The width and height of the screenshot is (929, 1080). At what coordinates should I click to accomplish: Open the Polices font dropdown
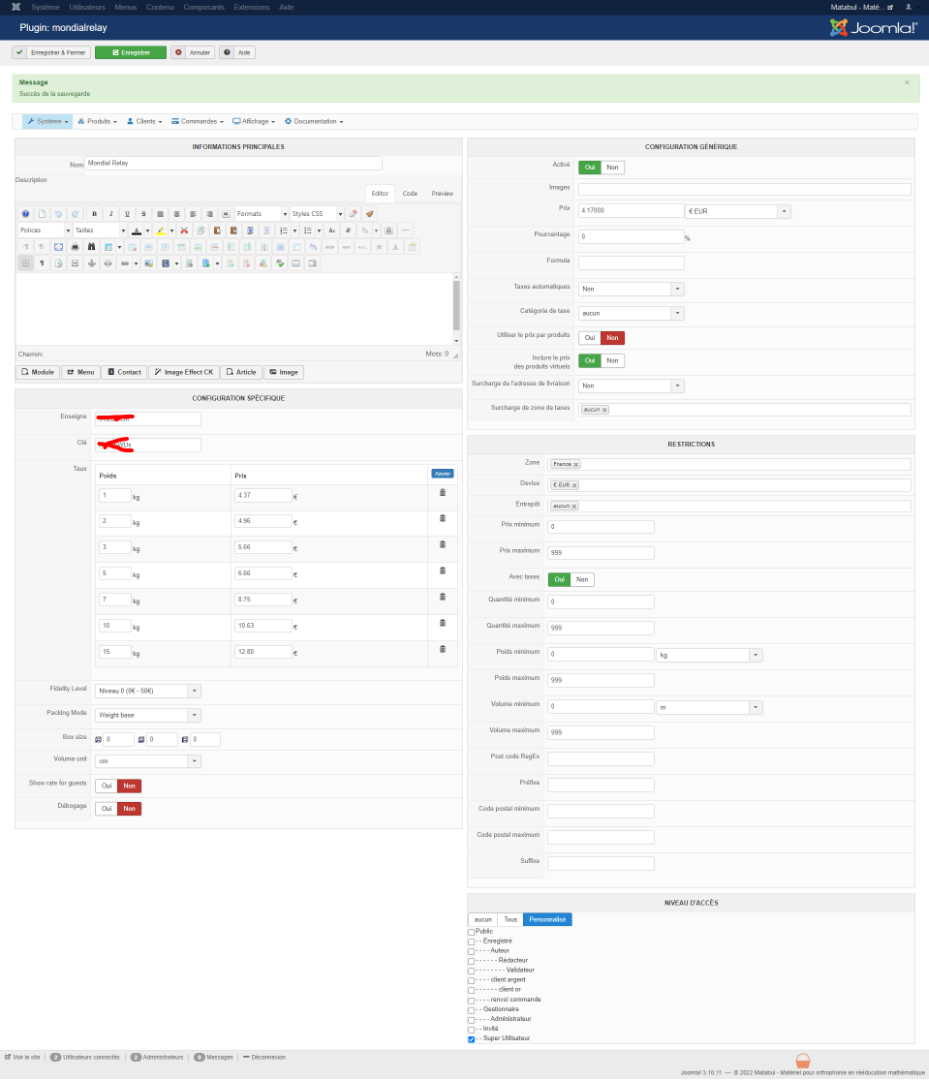45,230
